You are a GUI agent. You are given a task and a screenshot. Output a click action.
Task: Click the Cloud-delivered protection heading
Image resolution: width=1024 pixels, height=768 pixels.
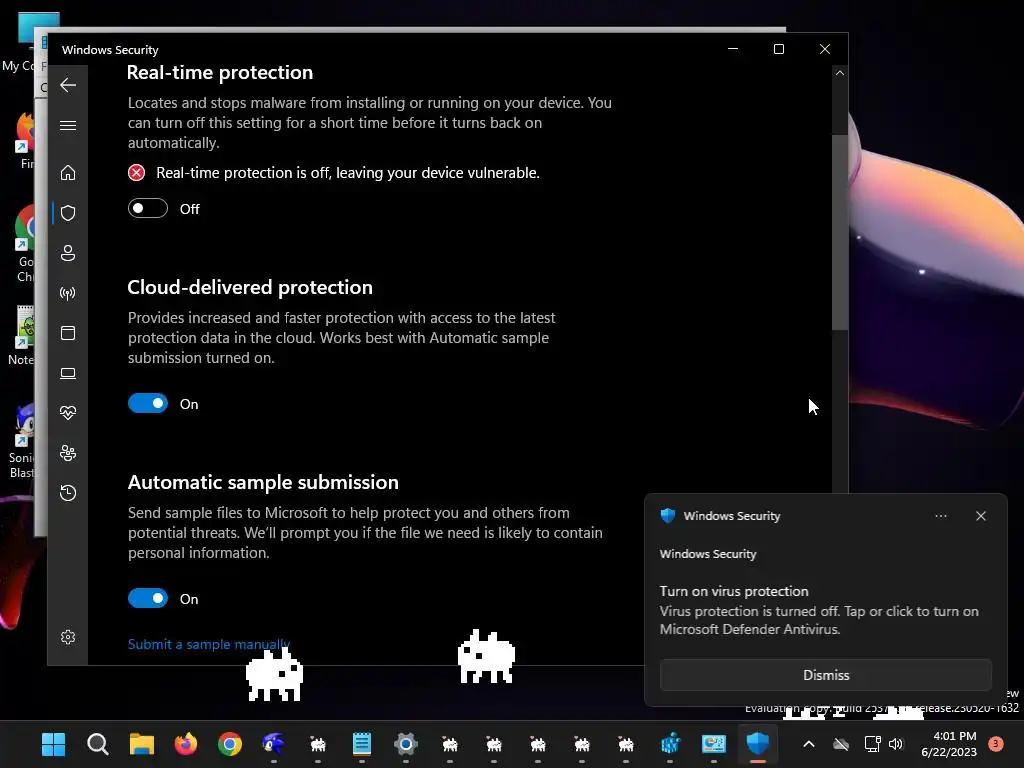250,287
